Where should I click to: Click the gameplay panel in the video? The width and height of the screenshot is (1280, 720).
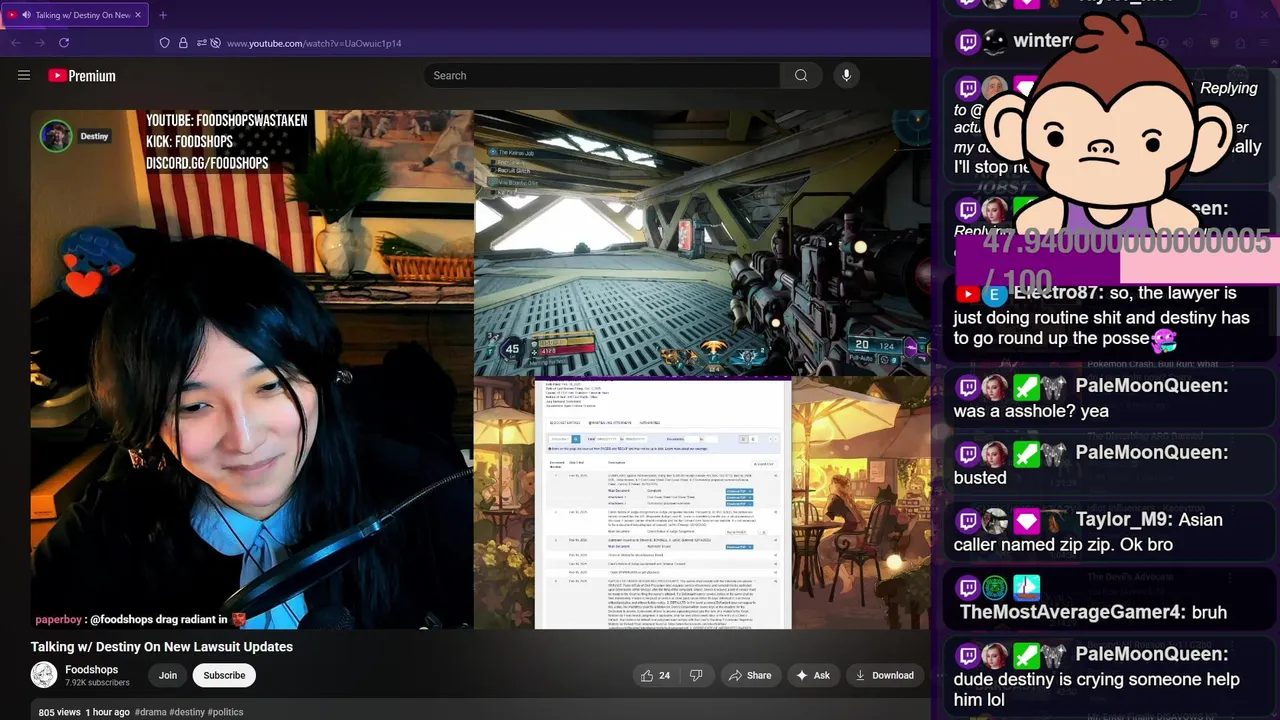tap(702, 243)
